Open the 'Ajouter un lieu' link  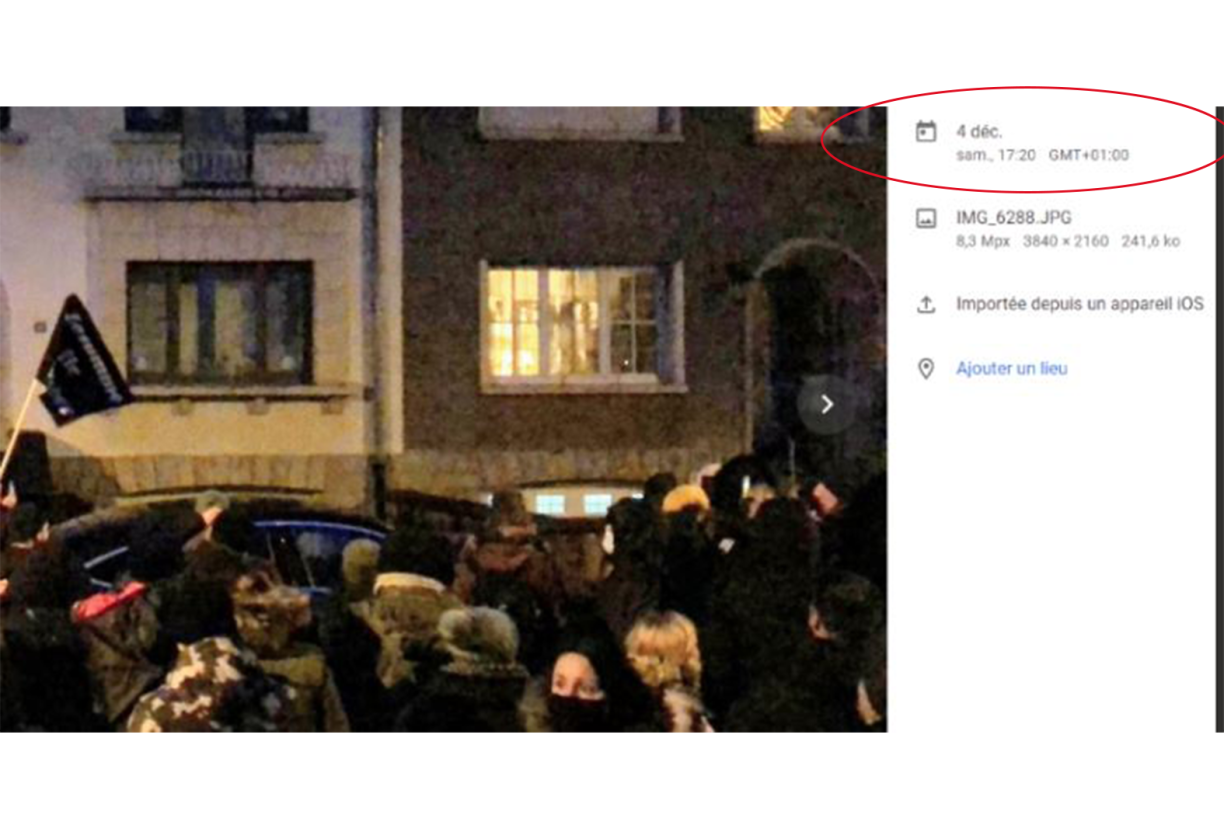coord(1011,368)
